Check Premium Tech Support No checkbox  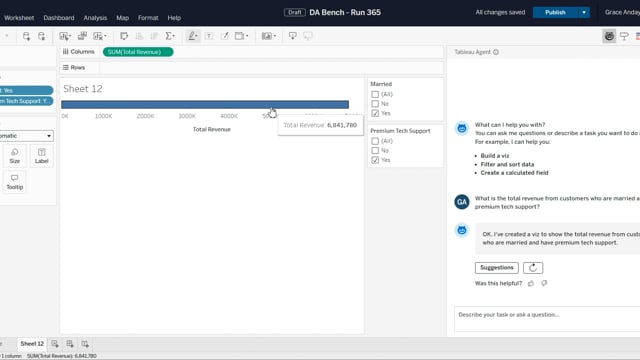tap(375, 151)
